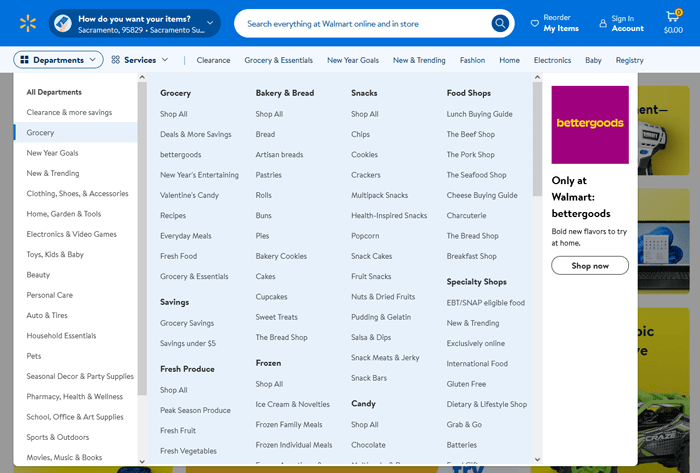Expand the Services dropdown
This screenshot has width=700, height=473.
[x=163, y=60]
